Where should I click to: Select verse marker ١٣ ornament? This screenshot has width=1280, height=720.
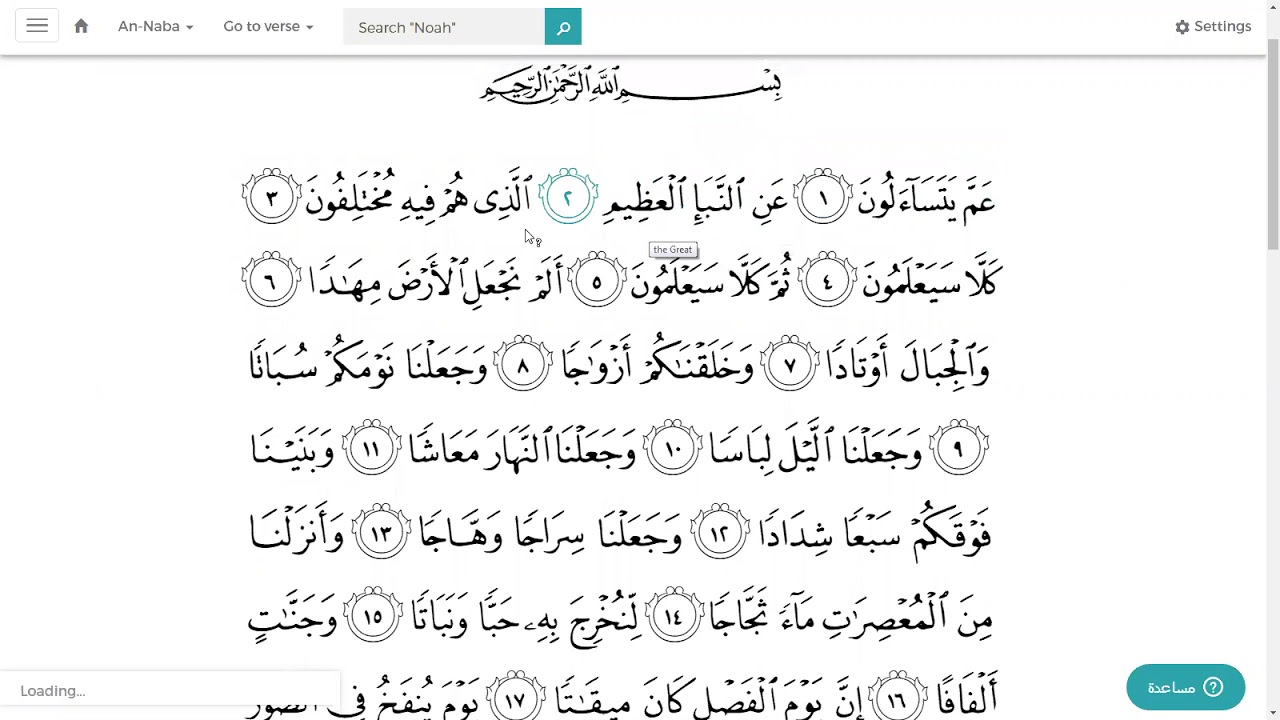click(x=381, y=533)
